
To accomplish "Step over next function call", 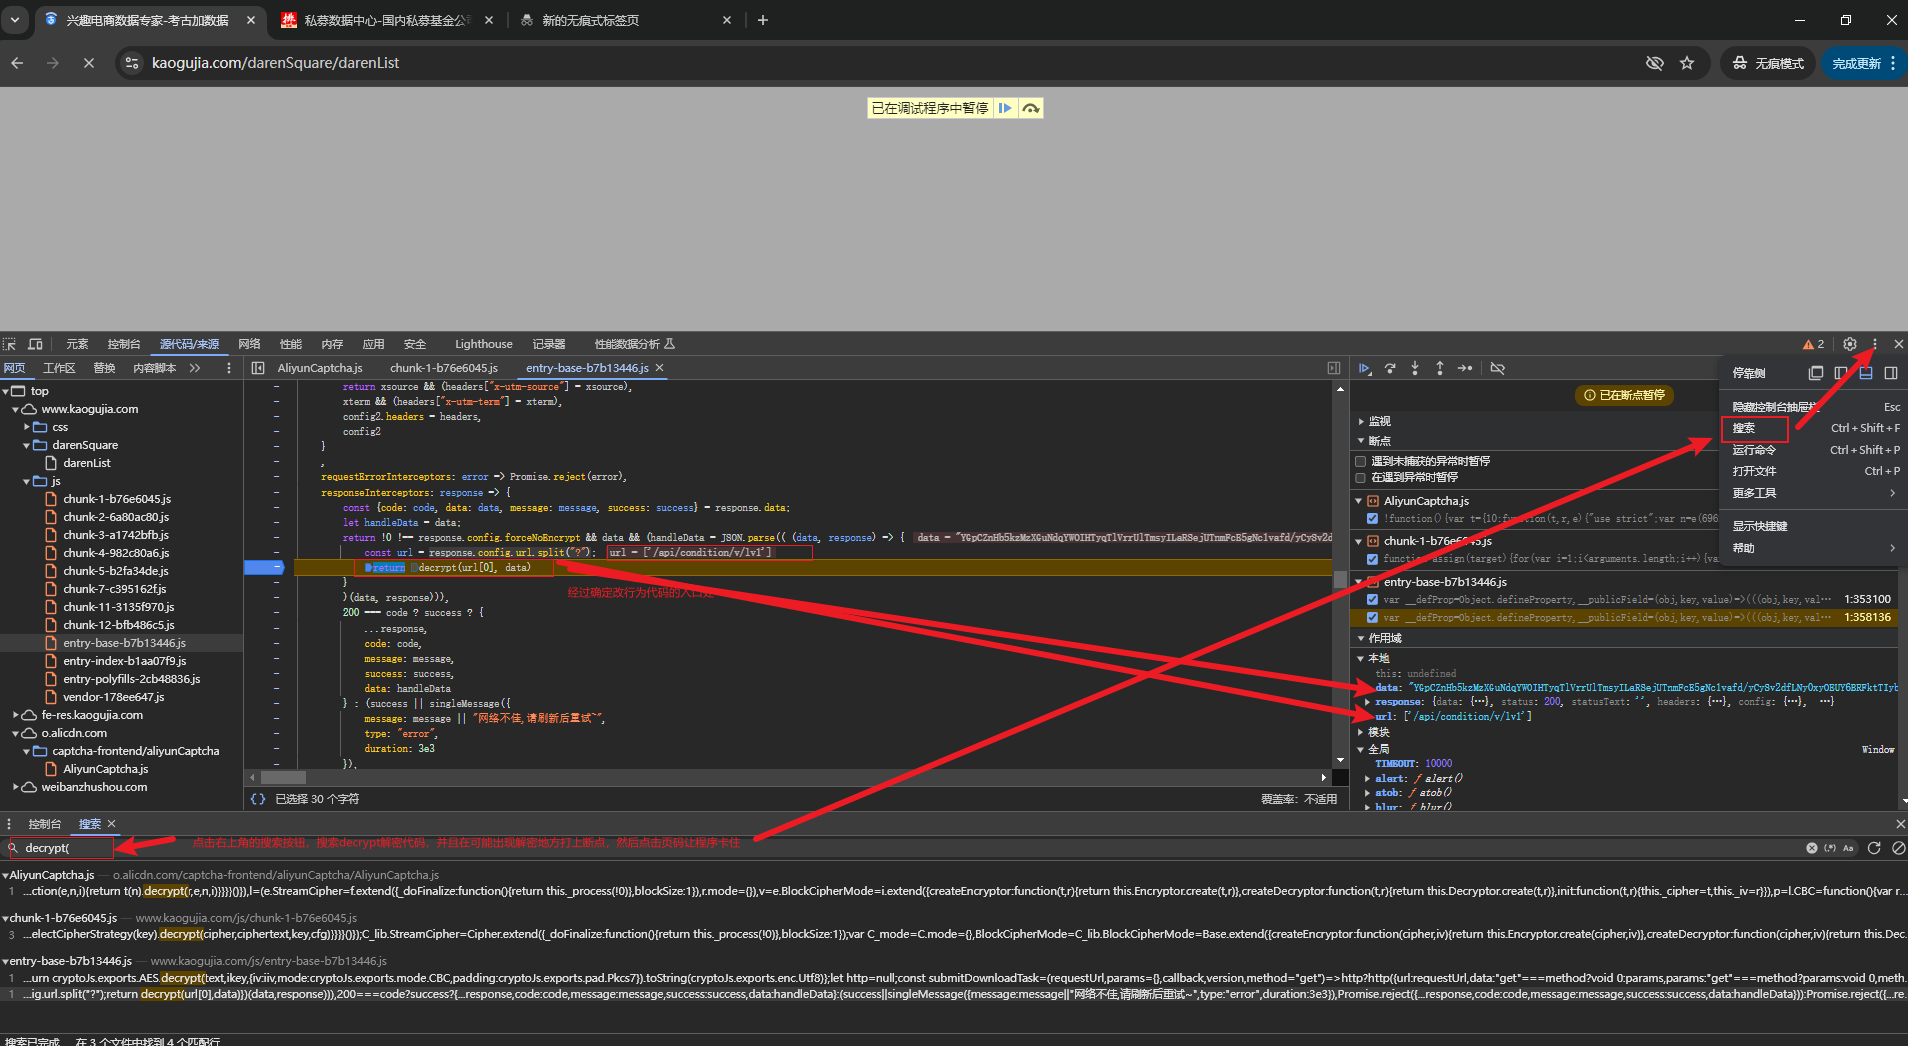I will [x=1390, y=369].
